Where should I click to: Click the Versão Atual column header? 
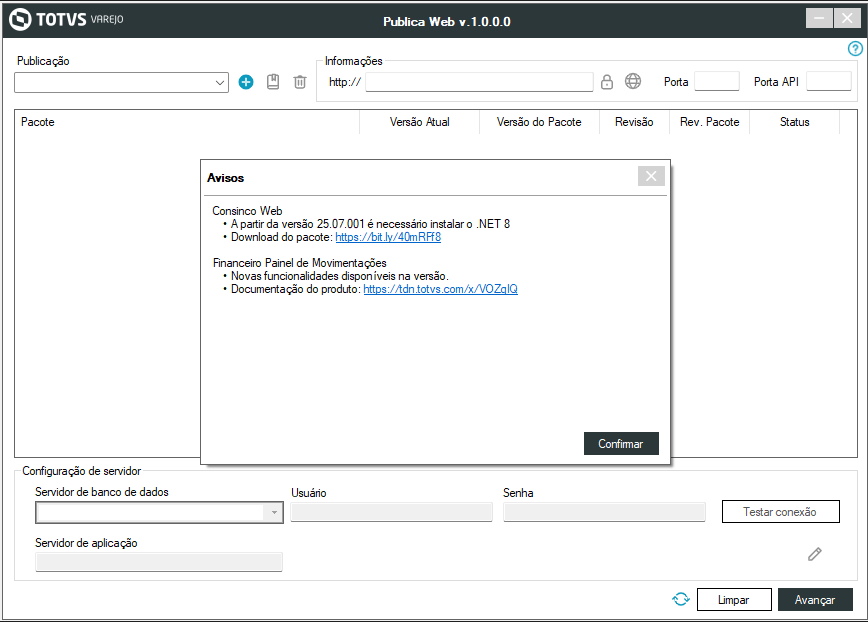[x=420, y=122]
